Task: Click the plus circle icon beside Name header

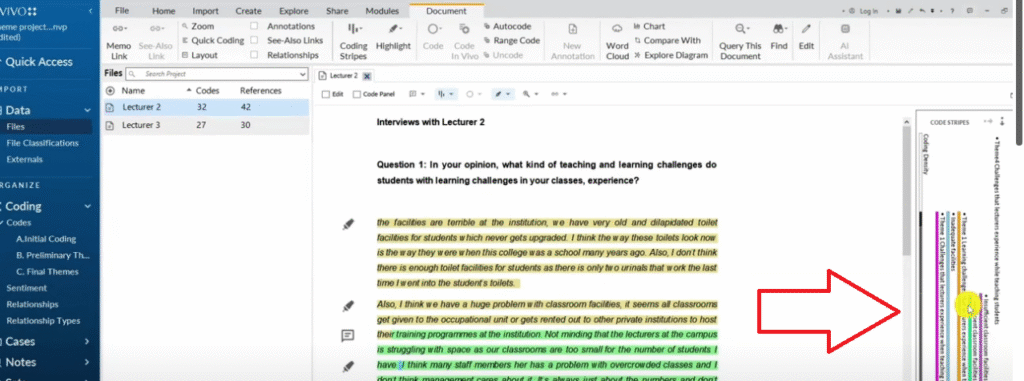Action: 110,91
